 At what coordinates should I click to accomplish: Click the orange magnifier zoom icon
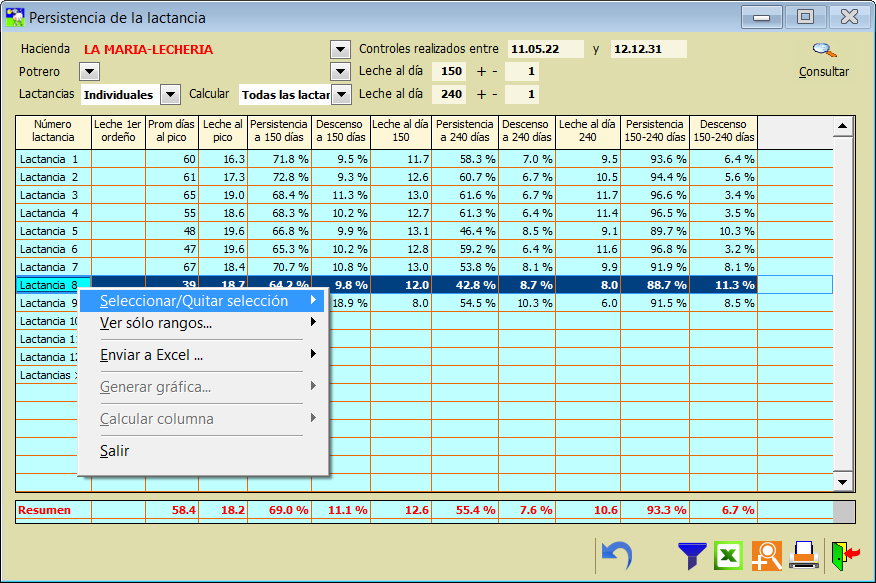[x=767, y=555]
